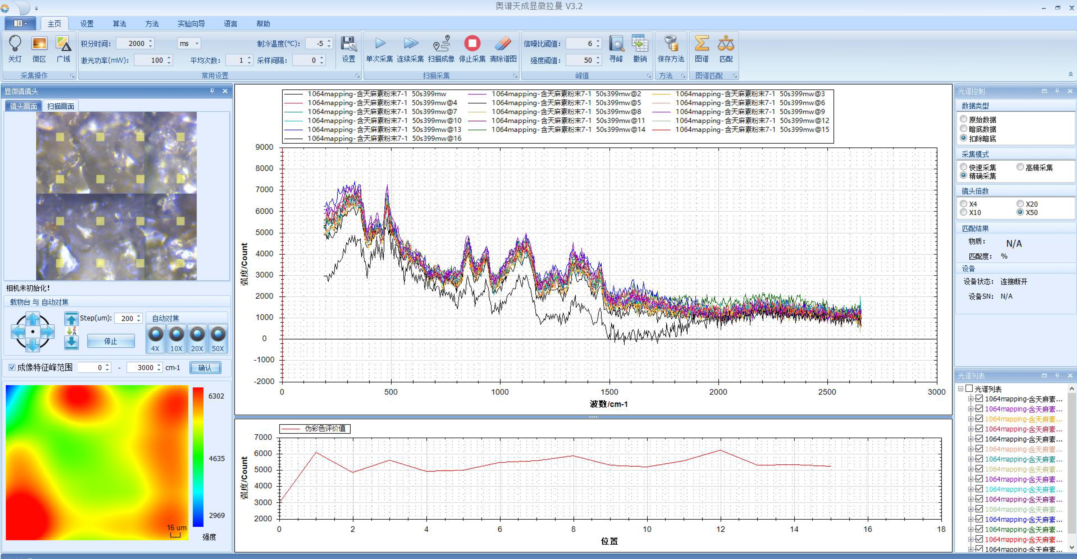
Task: Click the 确认 confirm button
Action: 205,368
